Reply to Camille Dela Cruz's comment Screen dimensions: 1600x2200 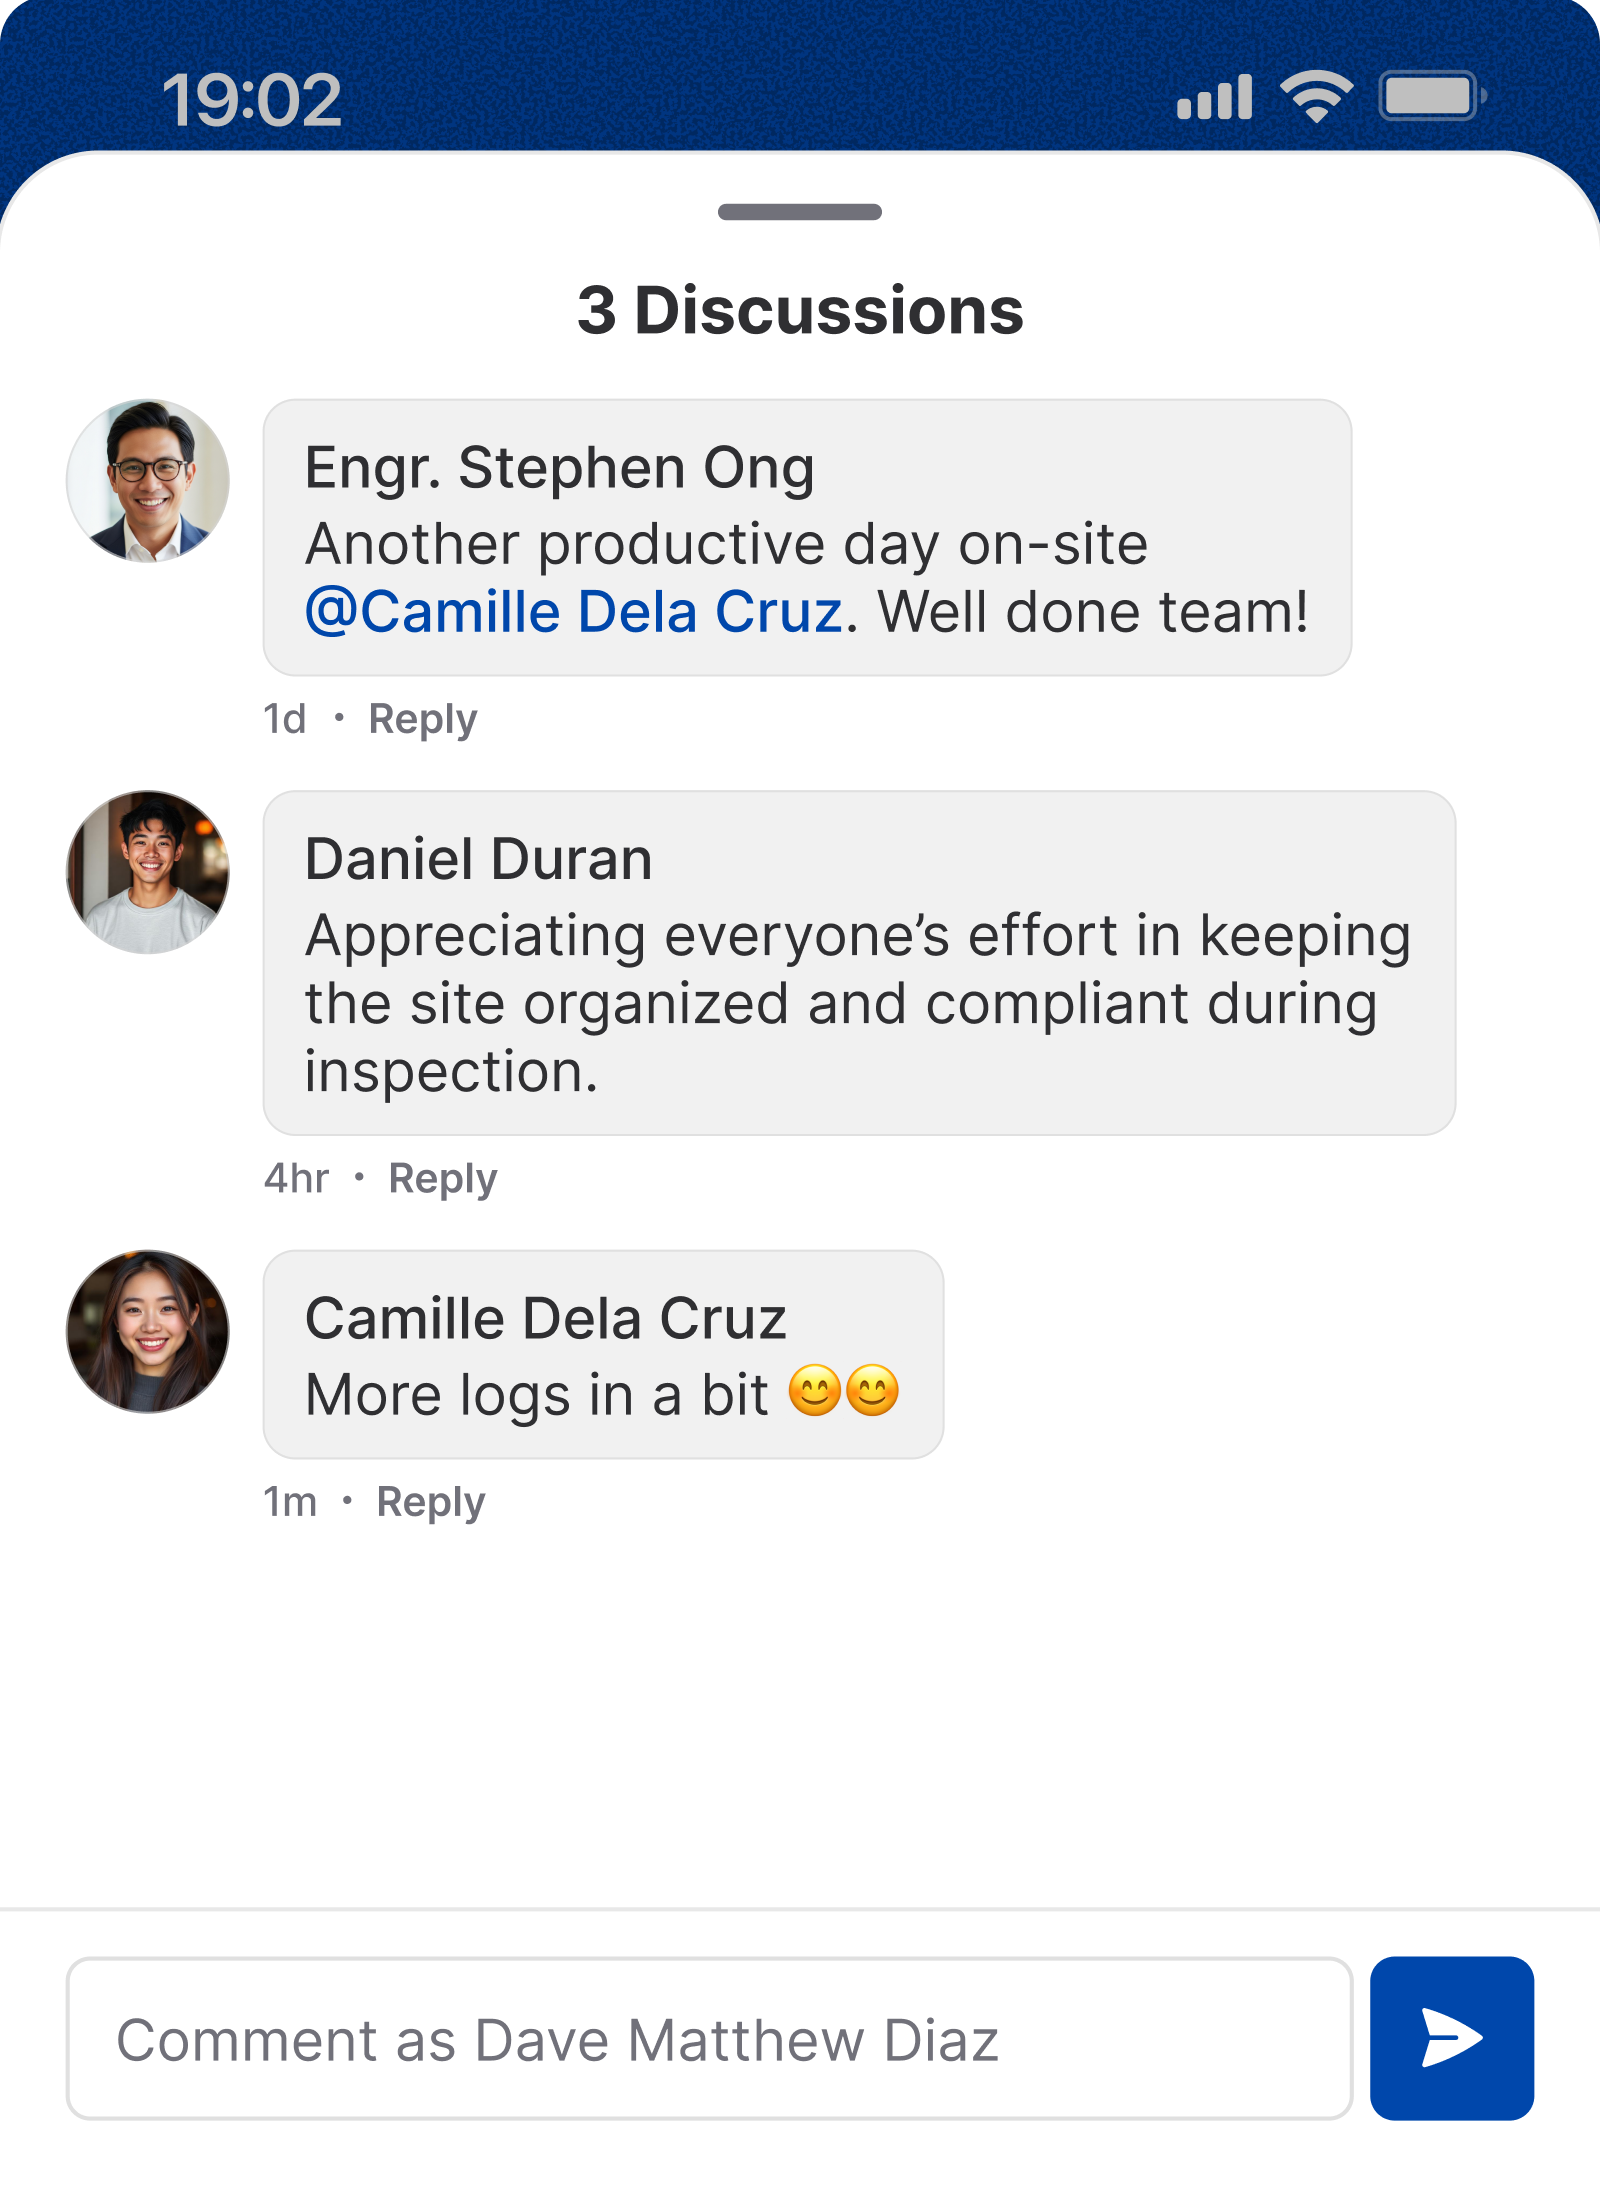(x=430, y=1502)
